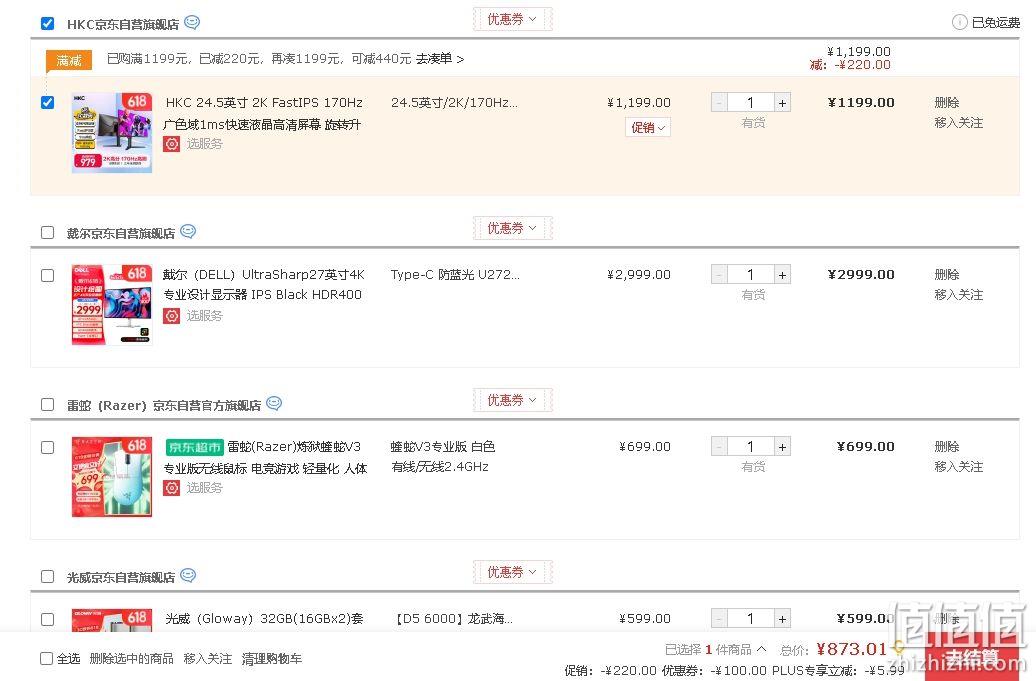Delete the Razer mouse via 删除
This screenshot has width=1036, height=681.
pos(947,447)
